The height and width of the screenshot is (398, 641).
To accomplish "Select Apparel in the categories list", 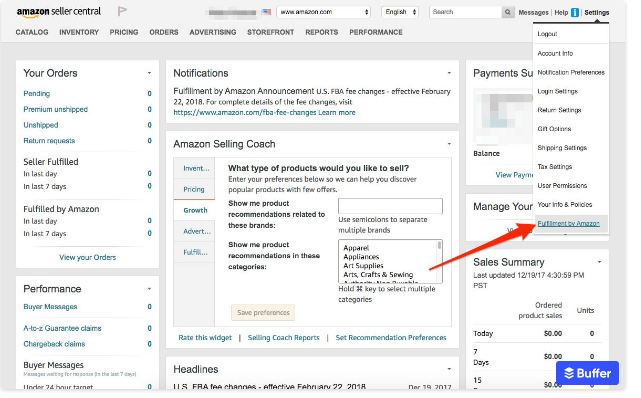I will click(x=356, y=248).
